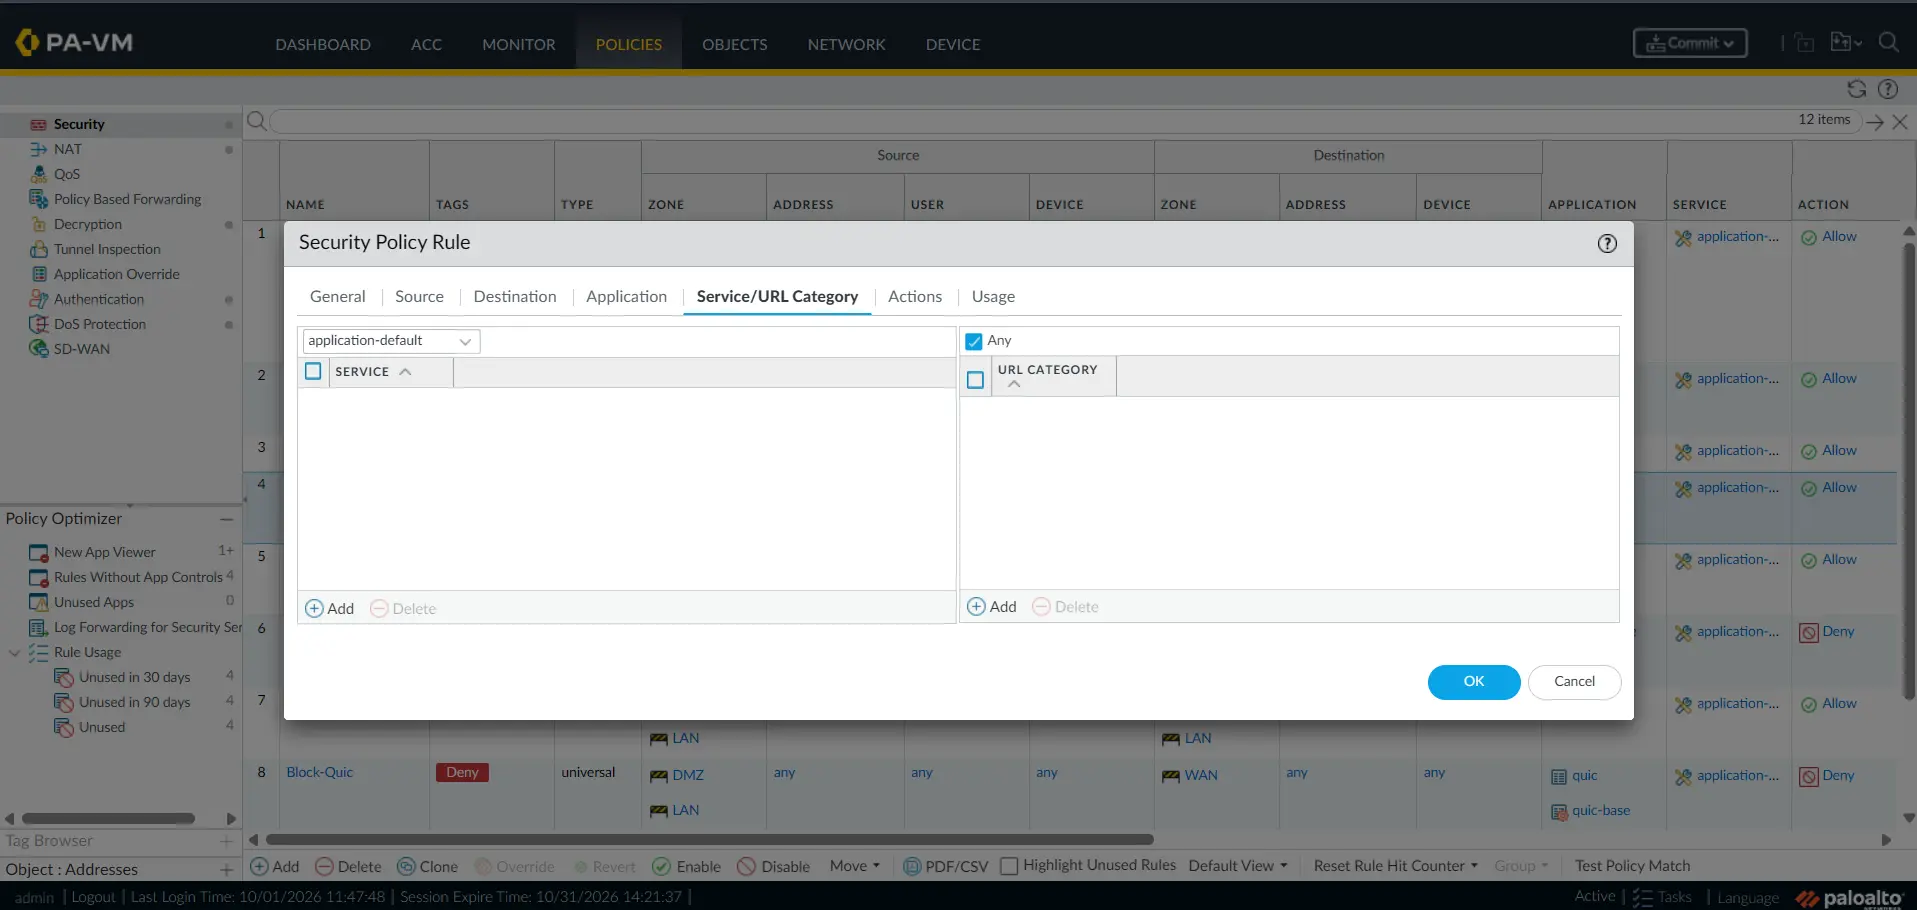Viewport: 1917px width, 910px height.
Task: Click the left sidebar horizontal scrollbar
Action: point(108,818)
